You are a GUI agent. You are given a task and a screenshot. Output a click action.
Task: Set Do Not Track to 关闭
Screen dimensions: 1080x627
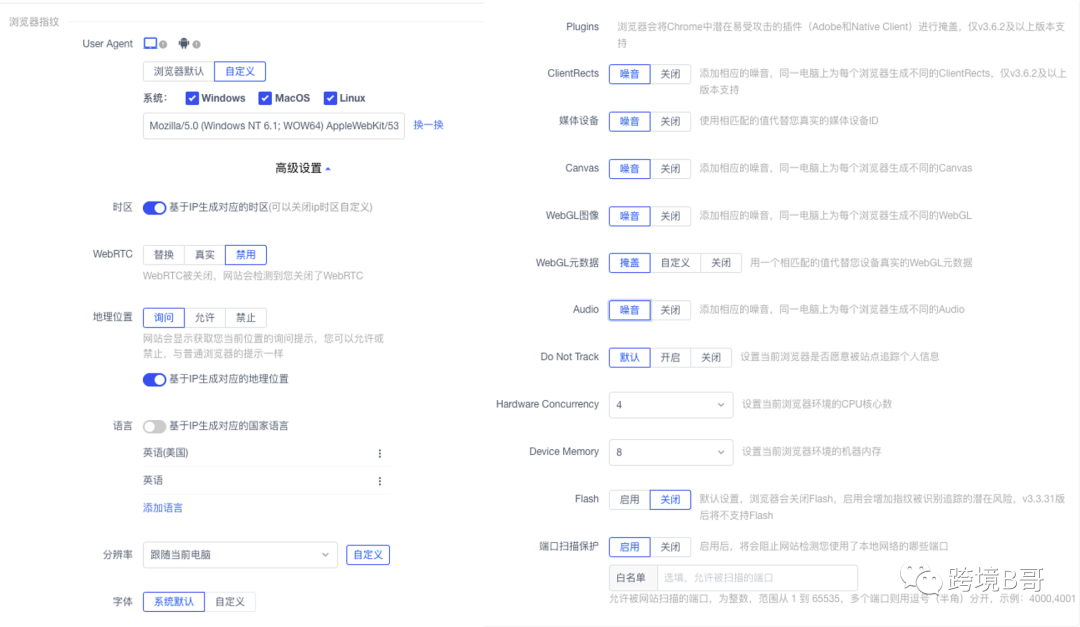[x=711, y=358]
